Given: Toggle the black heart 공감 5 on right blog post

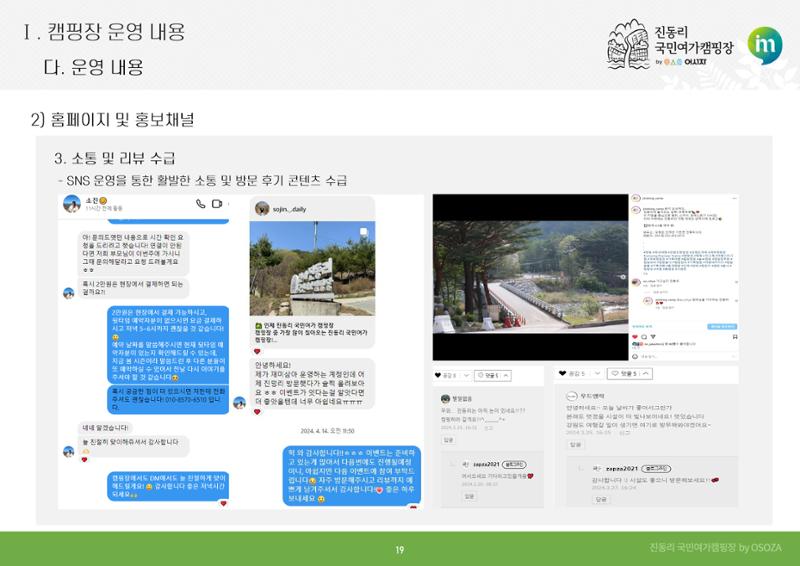Looking at the screenshot, I should [562, 374].
